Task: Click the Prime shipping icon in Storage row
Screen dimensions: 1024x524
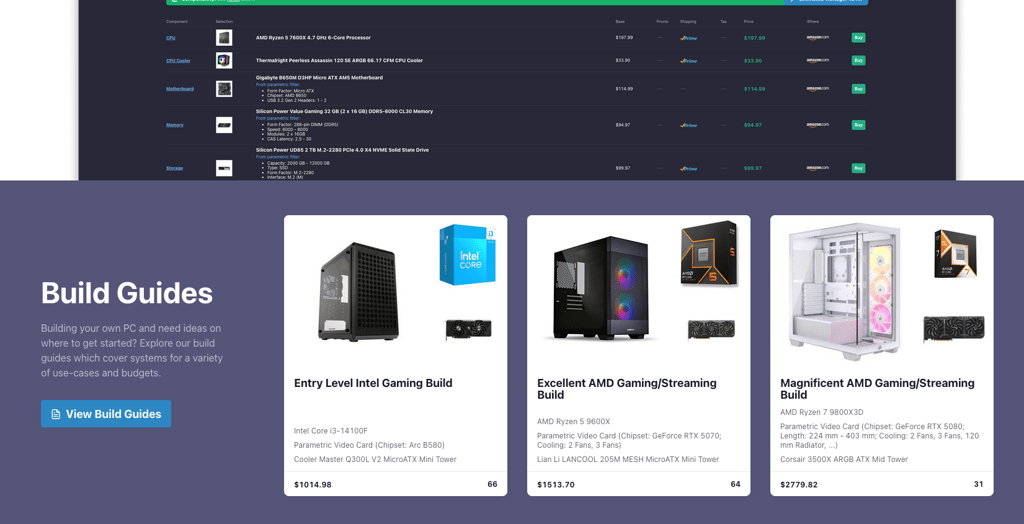Action: (688, 168)
